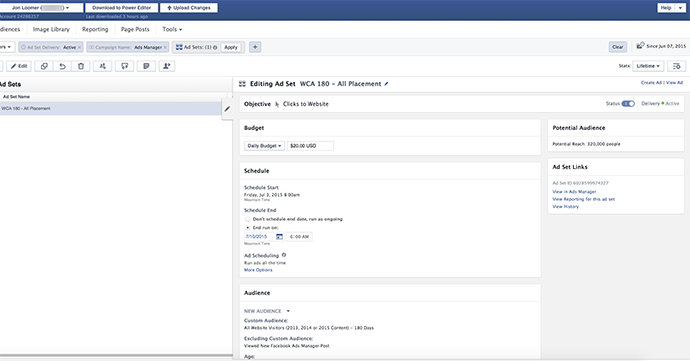
Task: Open the end date calendar picker icon
Action: coord(279,237)
